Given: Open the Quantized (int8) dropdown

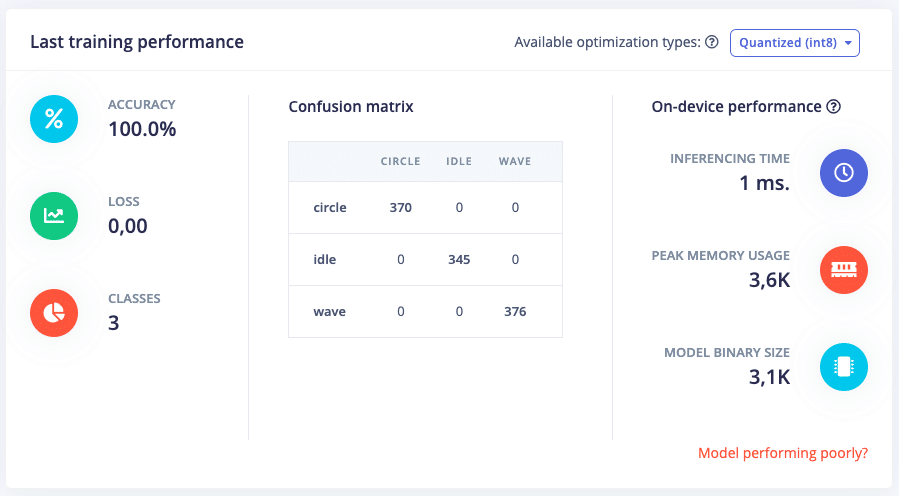Looking at the screenshot, I should 795,43.
